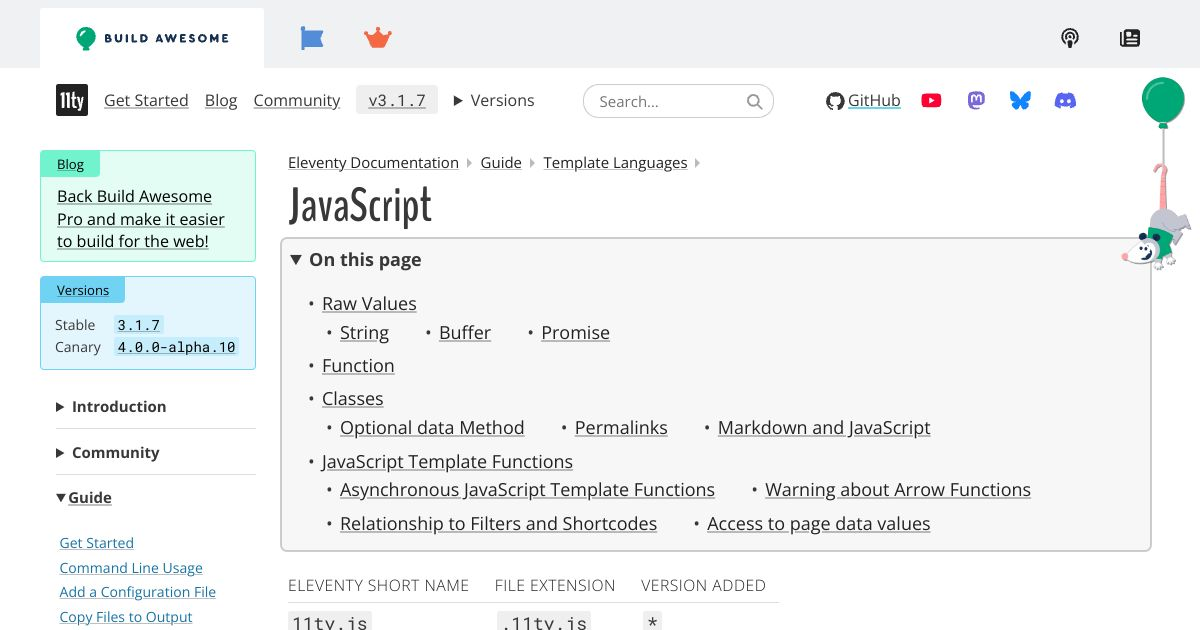The height and width of the screenshot is (630, 1200).
Task: Collapse the Guide sidebar section
Action: pos(84,497)
